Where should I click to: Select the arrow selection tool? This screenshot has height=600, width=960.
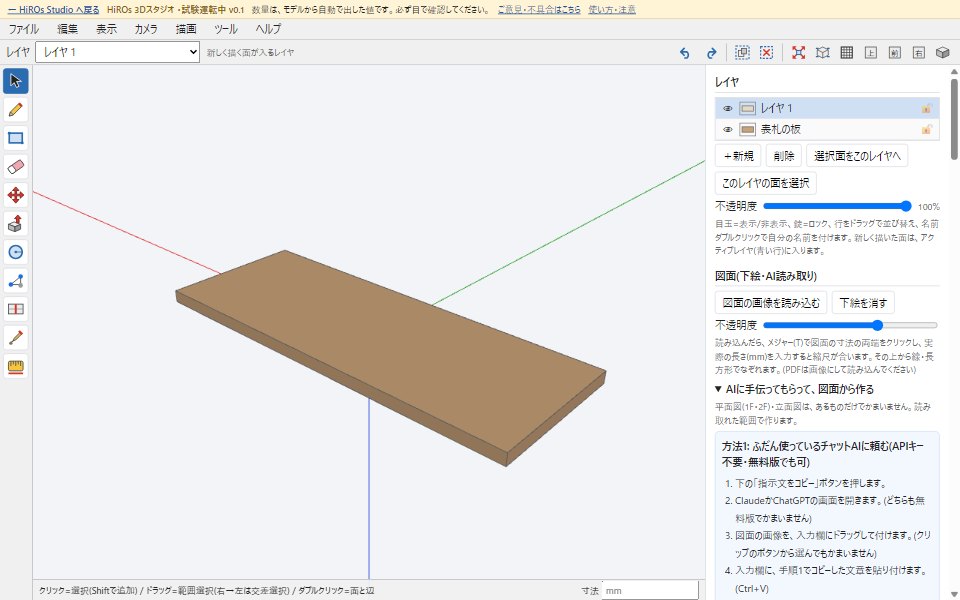tap(16, 81)
